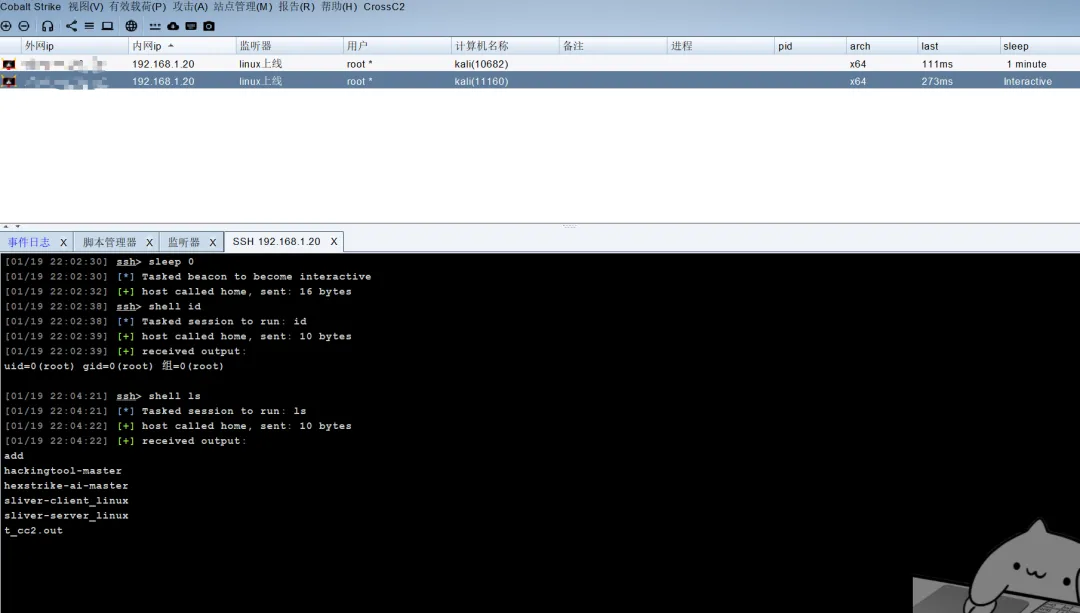Click 'ssh> shell id' console line
Image resolution: width=1080 pixels, height=613 pixels.
coord(158,306)
